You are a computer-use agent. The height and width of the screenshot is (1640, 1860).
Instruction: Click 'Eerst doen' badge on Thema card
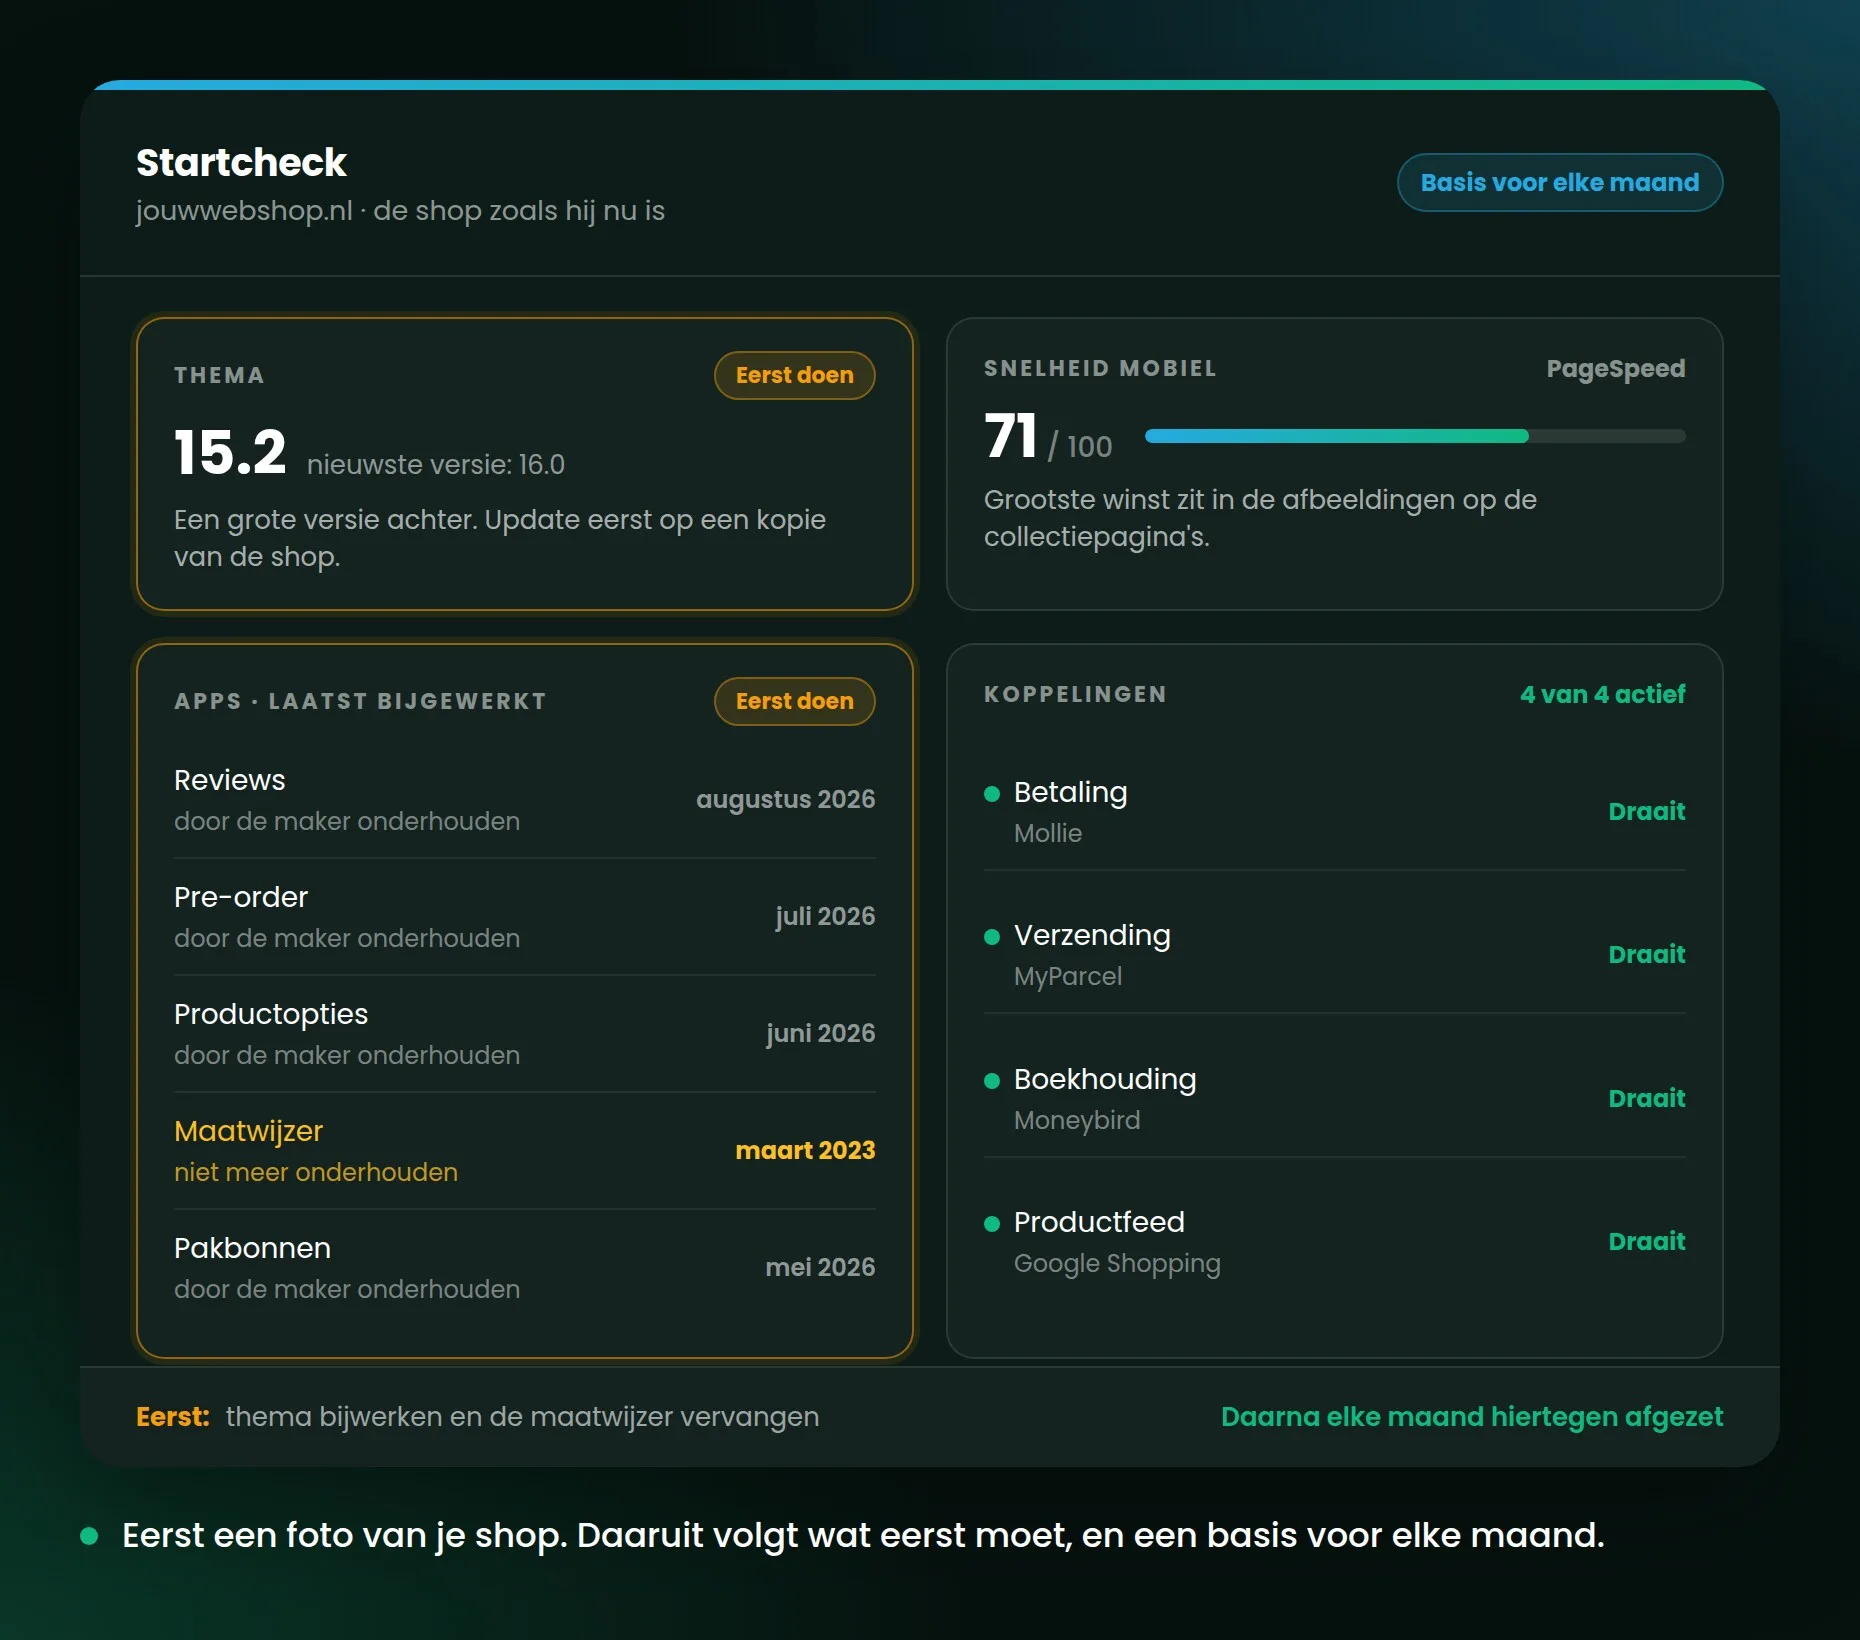coord(794,376)
